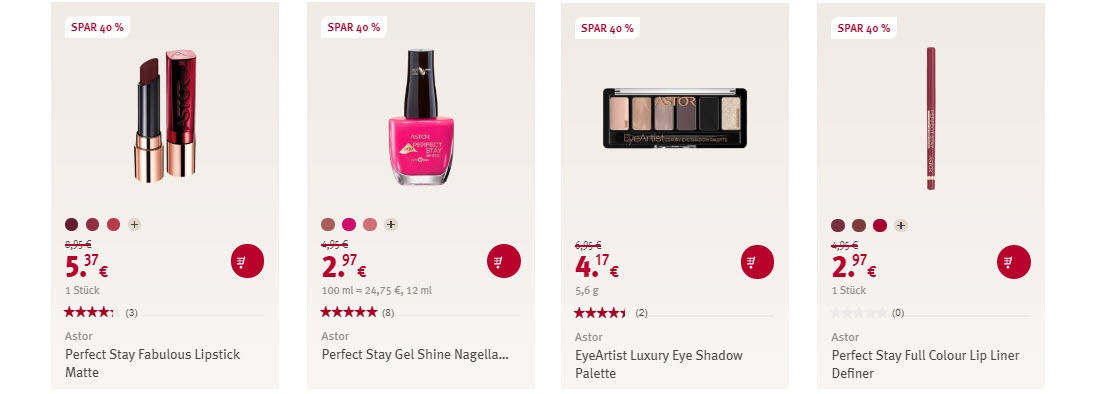
Task: Open Perfect Stay Fabulous Lipstick Matte link
Action: [152, 363]
